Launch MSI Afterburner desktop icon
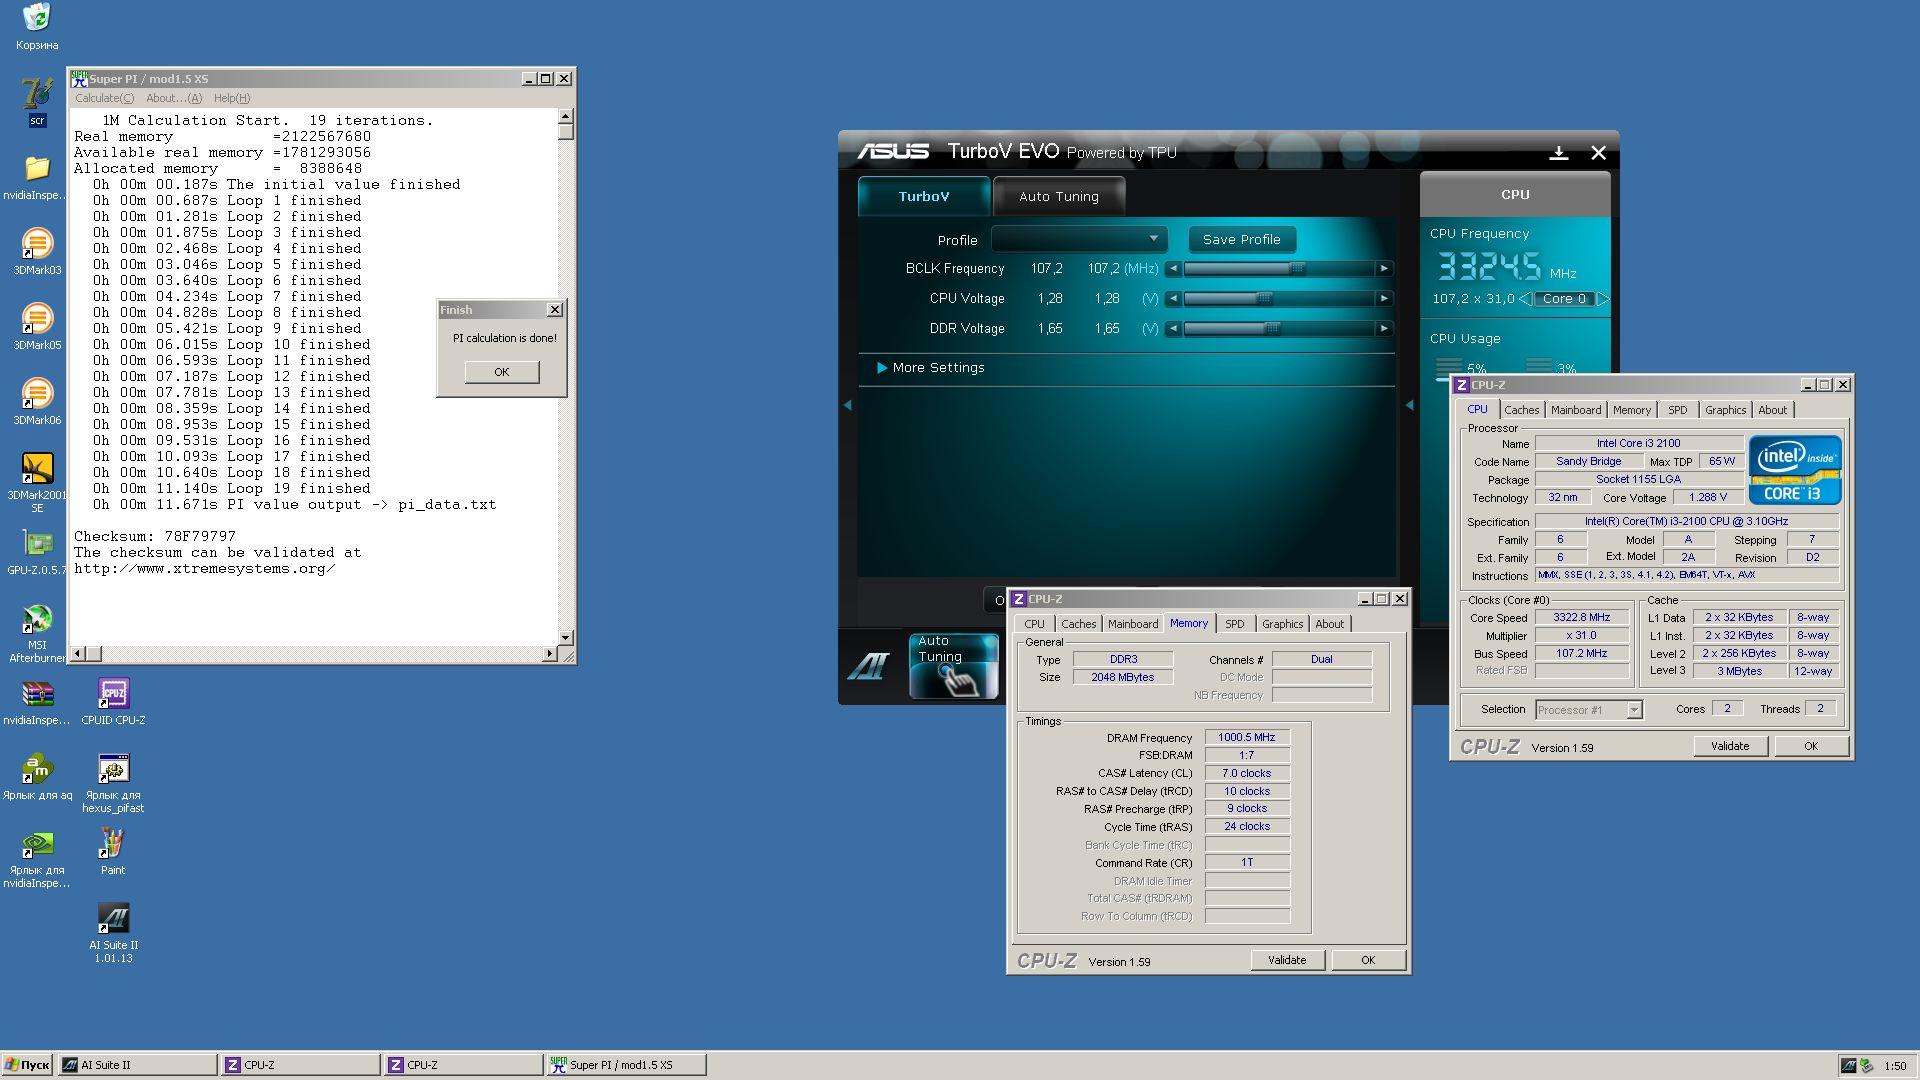 coord(37,619)
